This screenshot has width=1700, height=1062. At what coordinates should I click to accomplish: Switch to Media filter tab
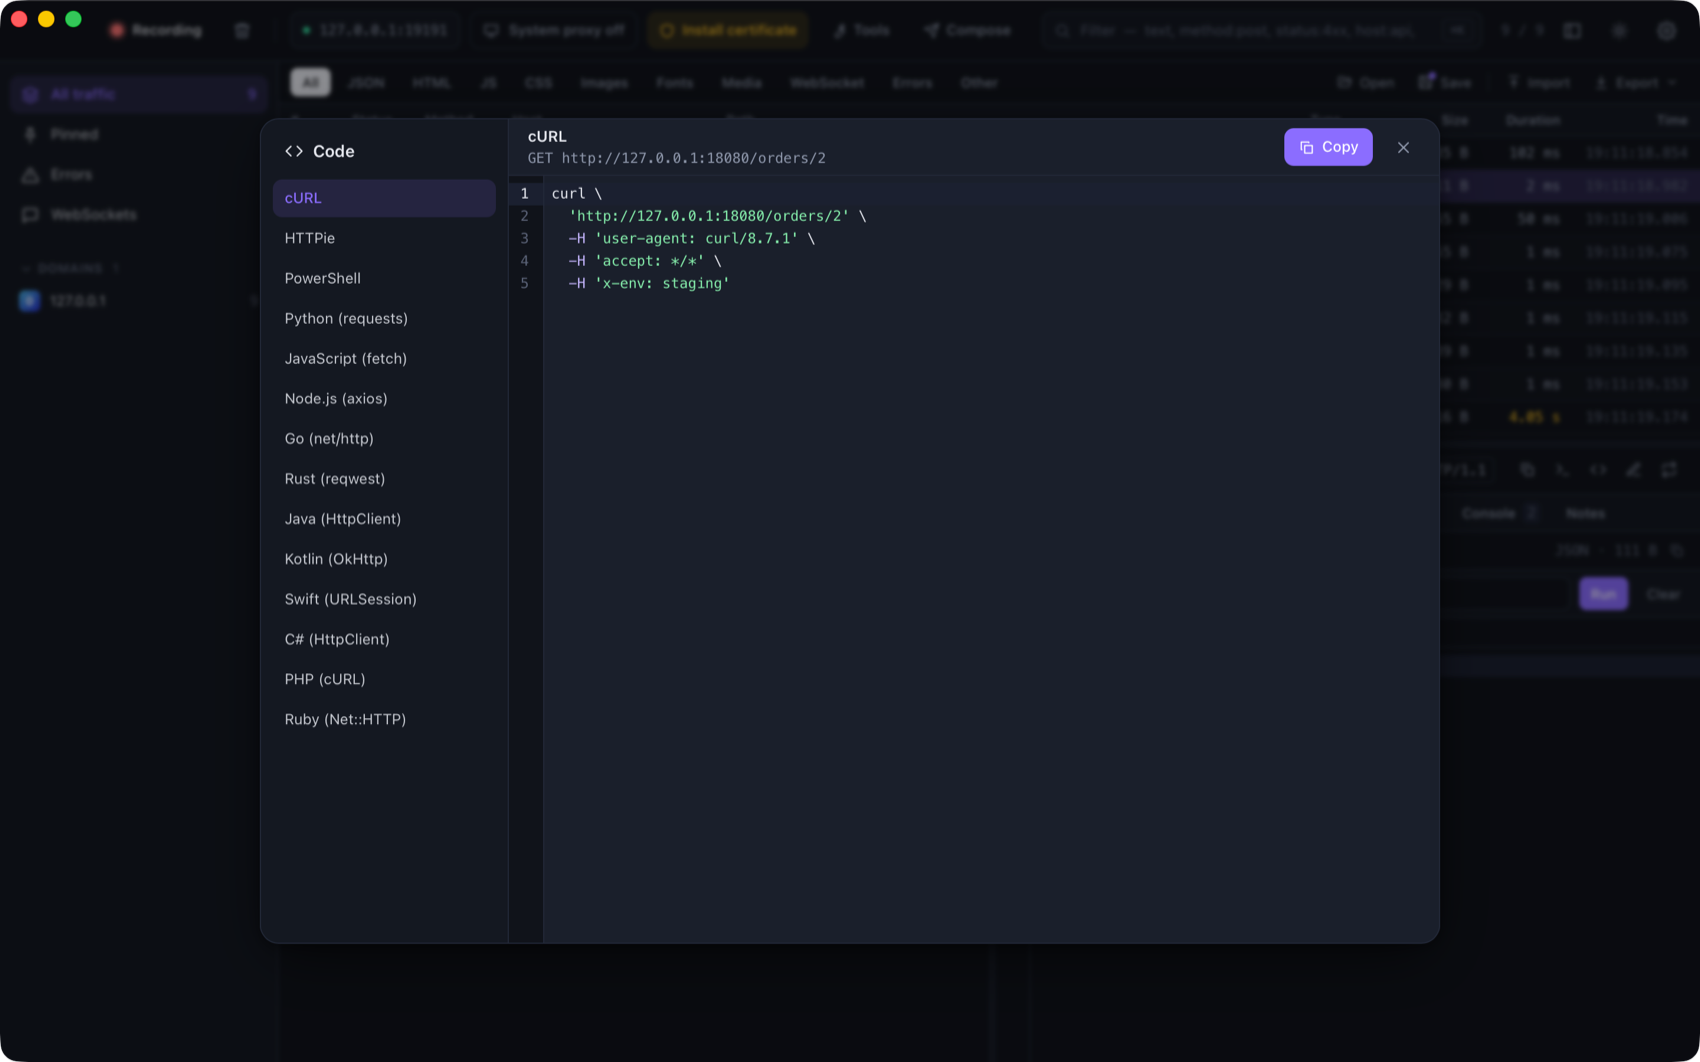[x=741, y=82]
